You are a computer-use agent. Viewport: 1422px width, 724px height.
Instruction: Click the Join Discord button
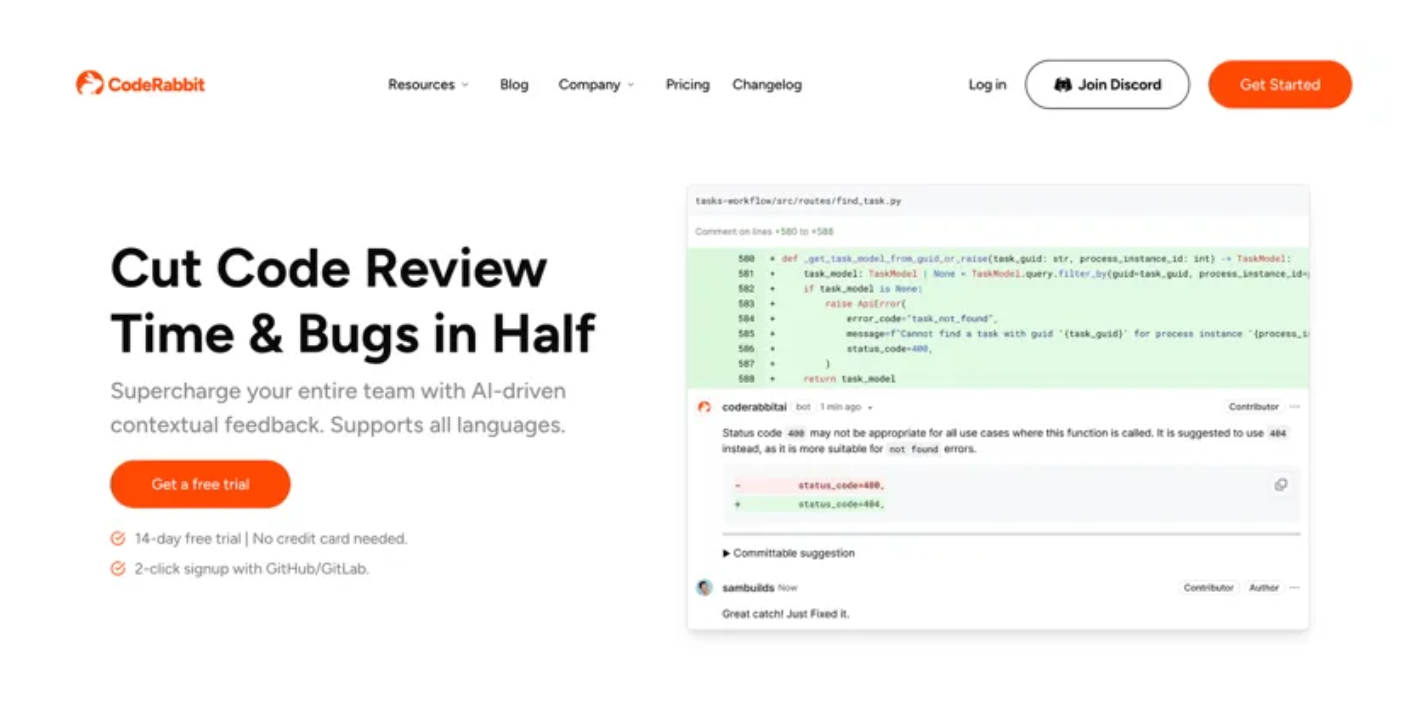[x=1107, y=84]
